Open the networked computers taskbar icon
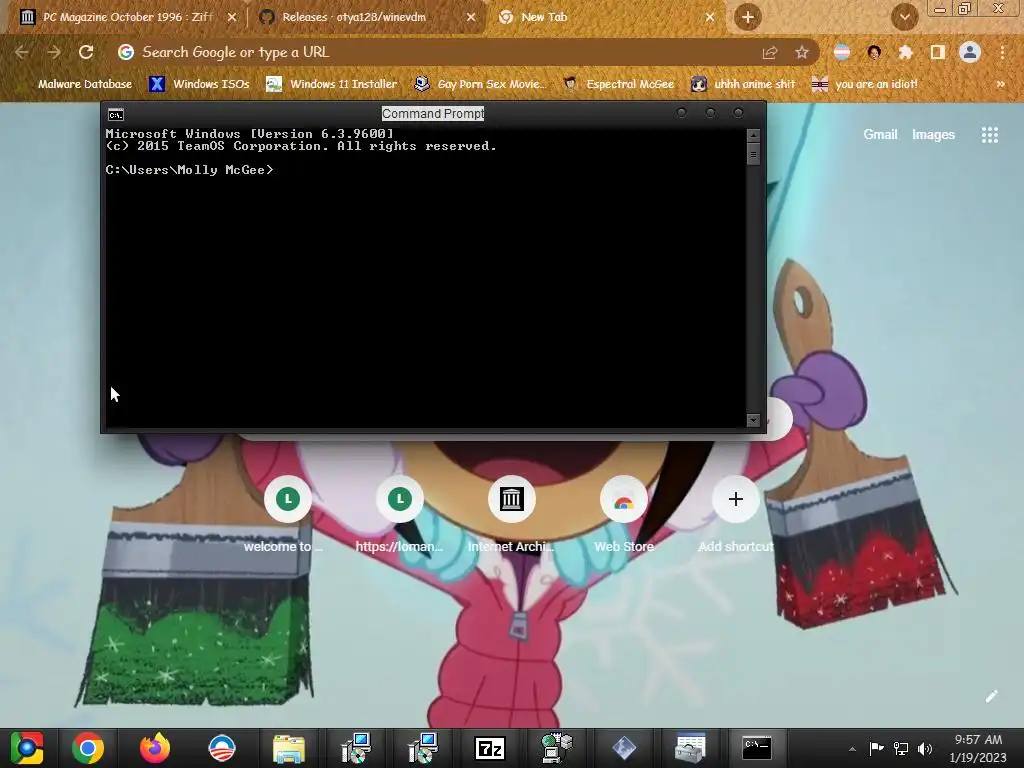The width and height of the screenshot is (1024, 768). [x=556, y=748]
